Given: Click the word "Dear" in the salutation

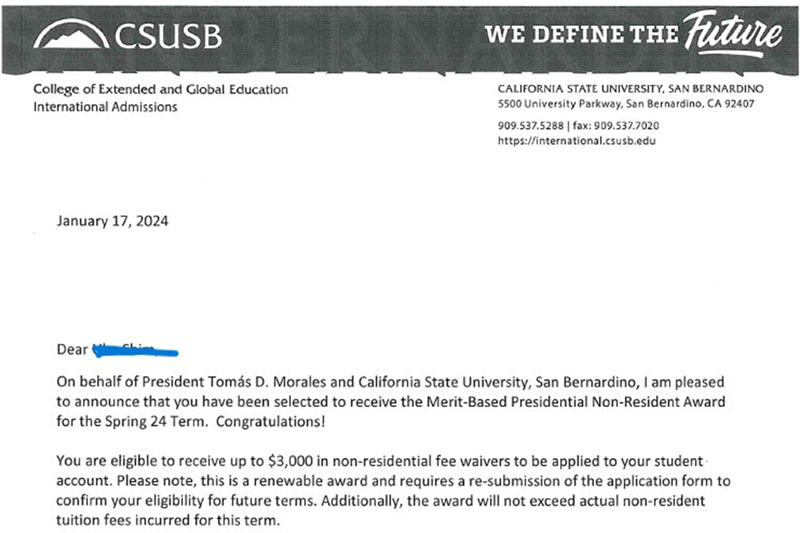Looking at the screenshot, I should 73,349.
